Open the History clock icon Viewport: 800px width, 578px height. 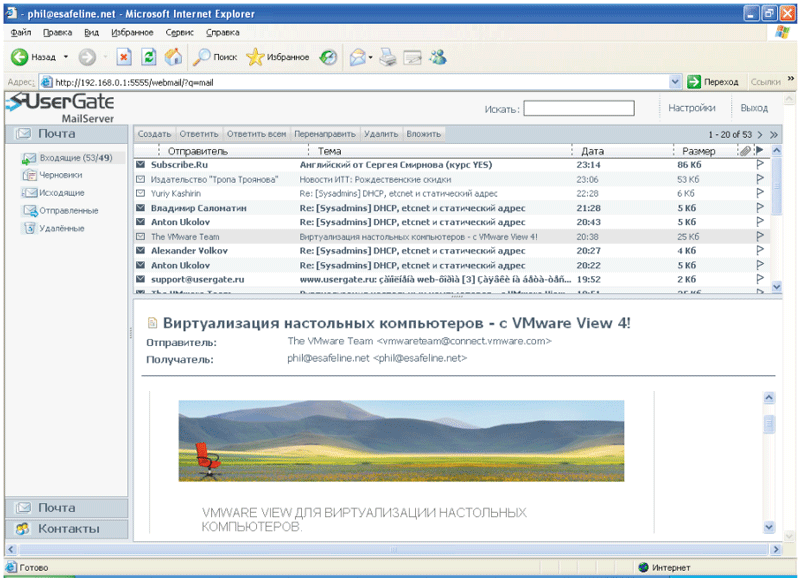328,57
